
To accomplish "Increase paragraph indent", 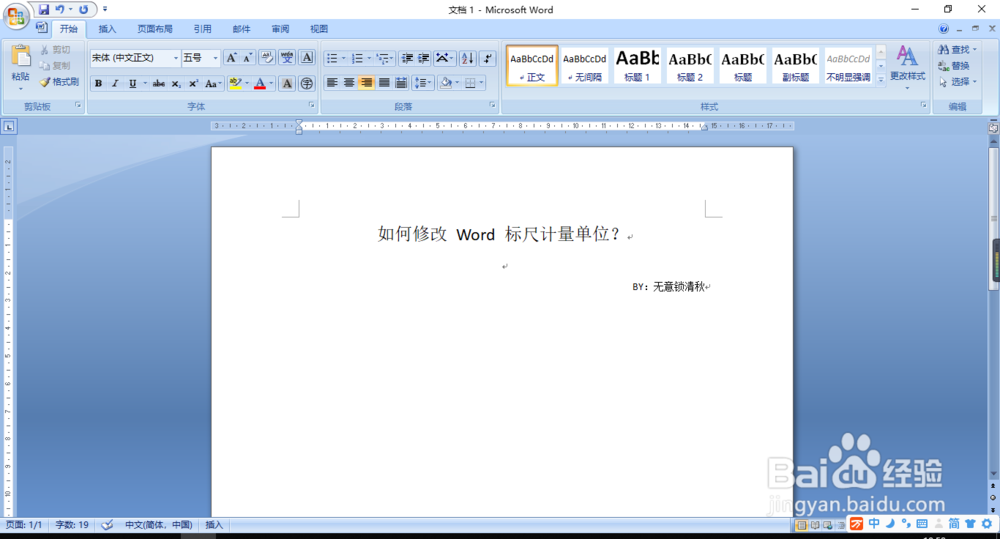I will coord(423,59).
